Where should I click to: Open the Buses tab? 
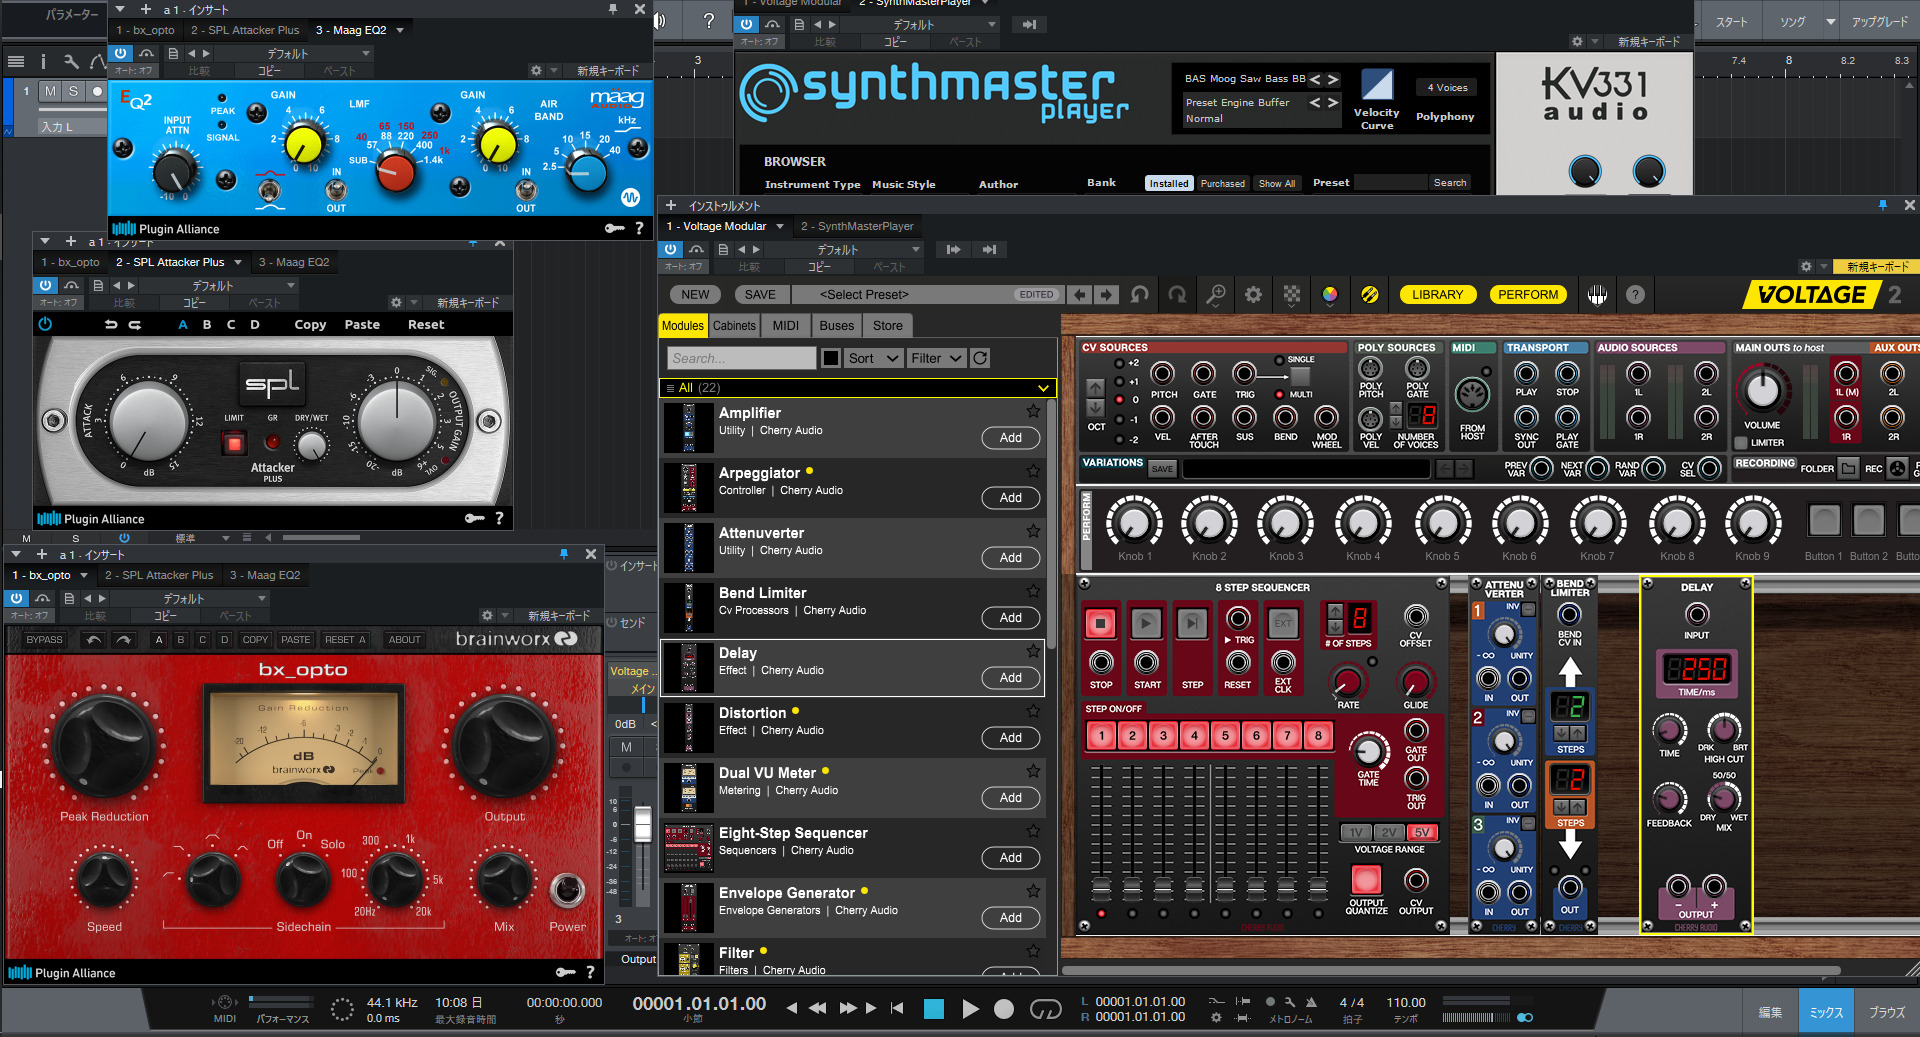pos(837,326)
